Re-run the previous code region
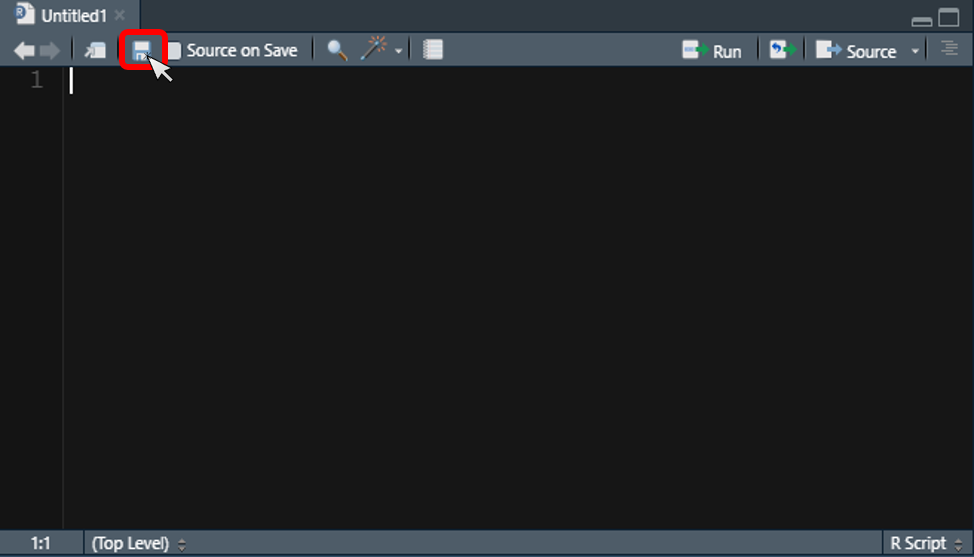Screen dimensions: 974x557 (x=780, y=50)
